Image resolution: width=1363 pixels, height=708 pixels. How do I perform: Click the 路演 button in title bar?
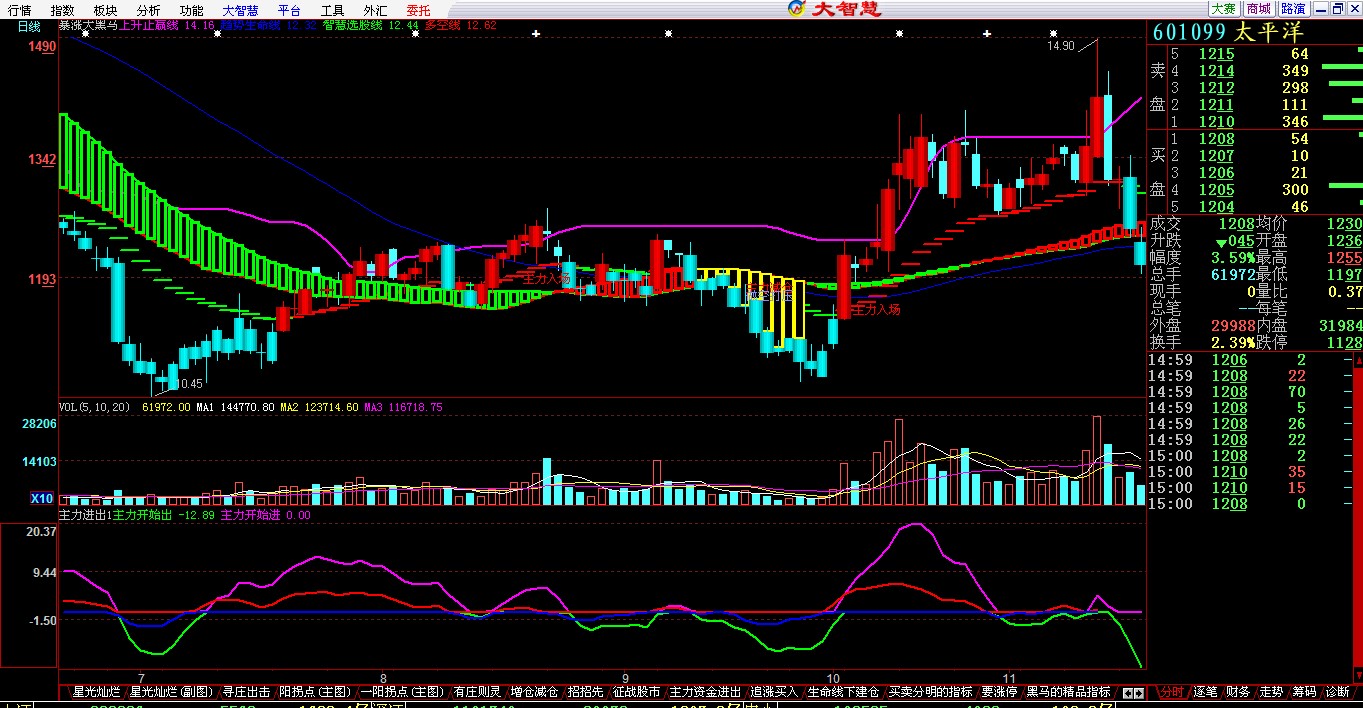pos(1293,8)
